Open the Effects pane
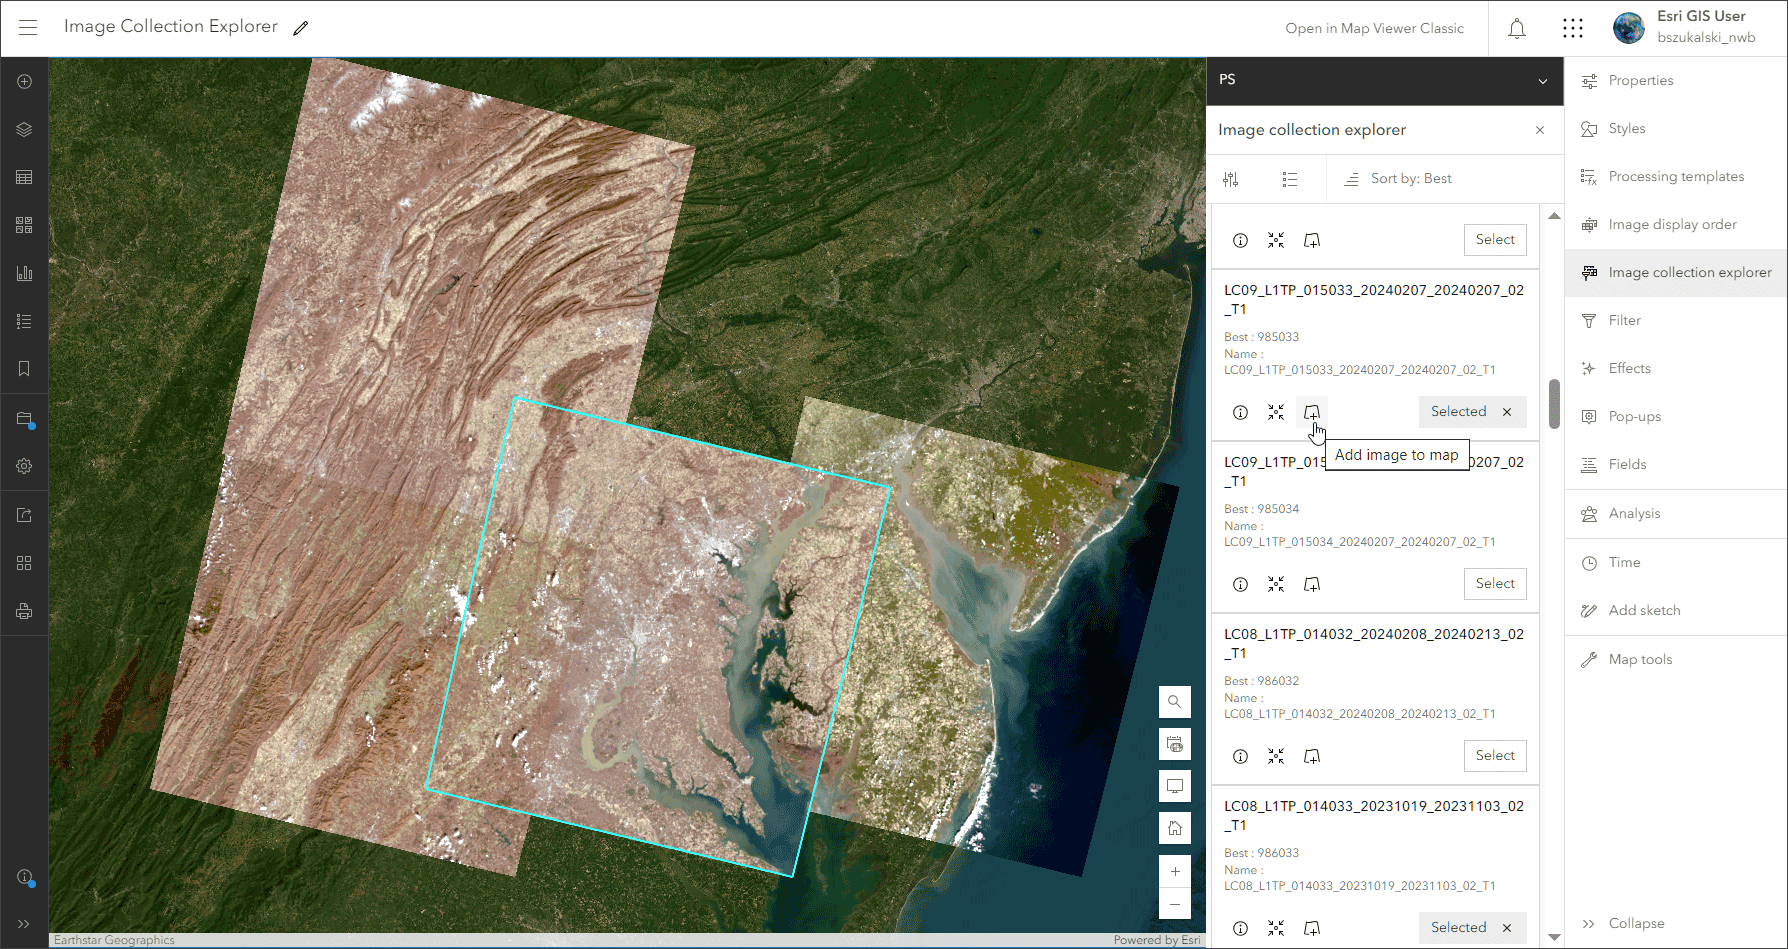This screenshot has height=949, width=1788. (1676, 369)
